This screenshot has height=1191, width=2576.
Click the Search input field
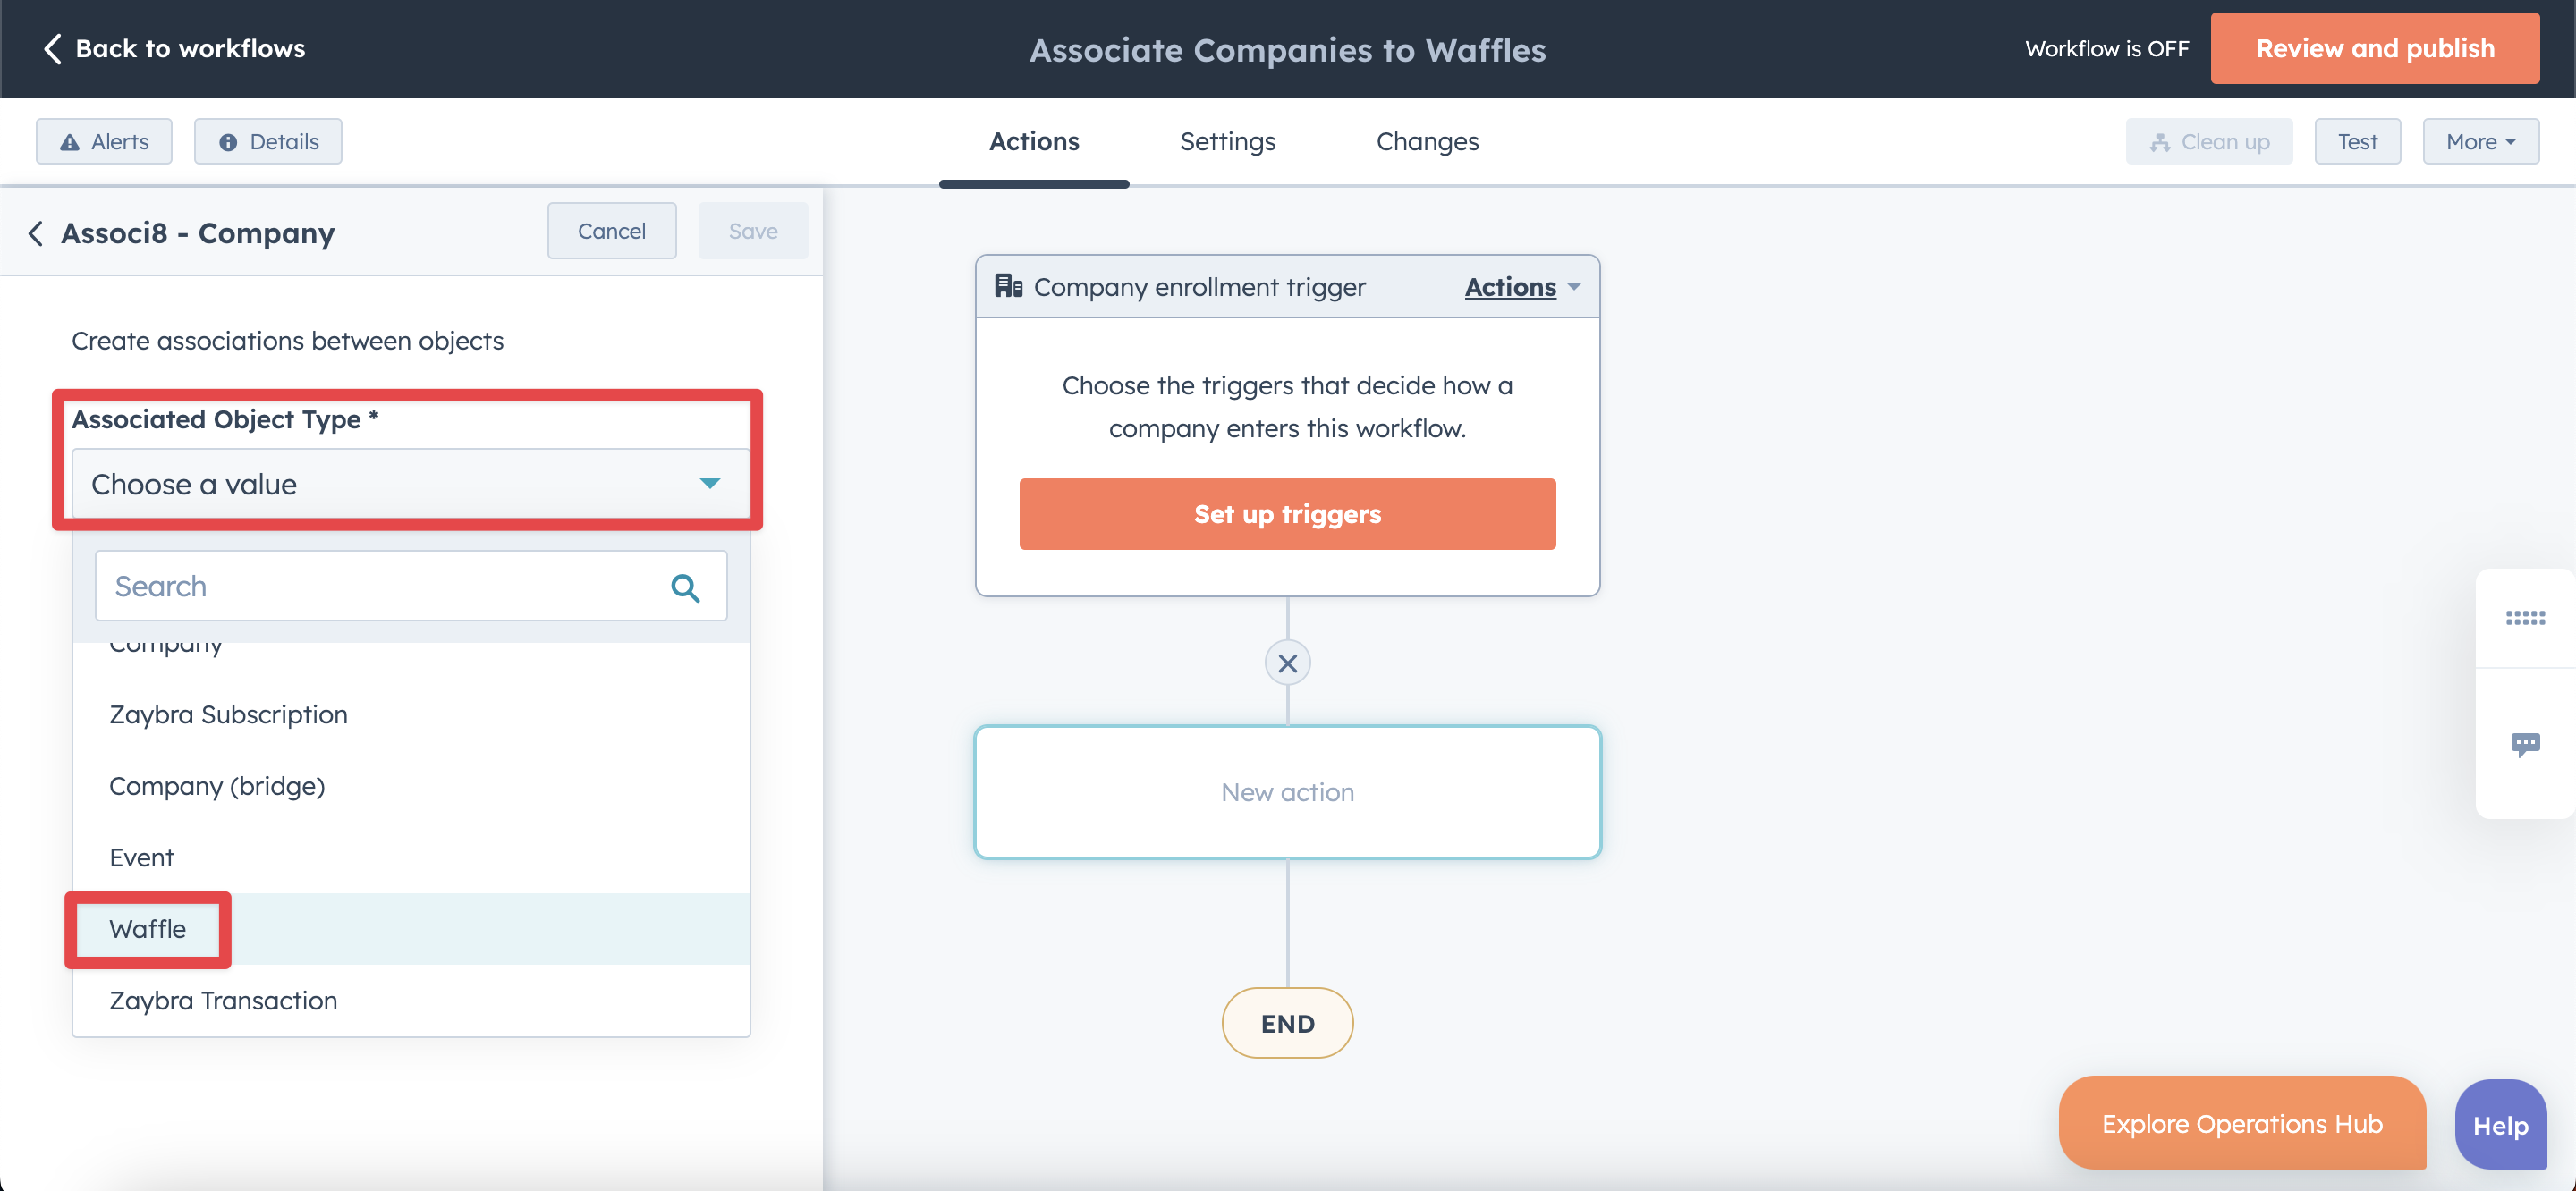click(380, 586)
